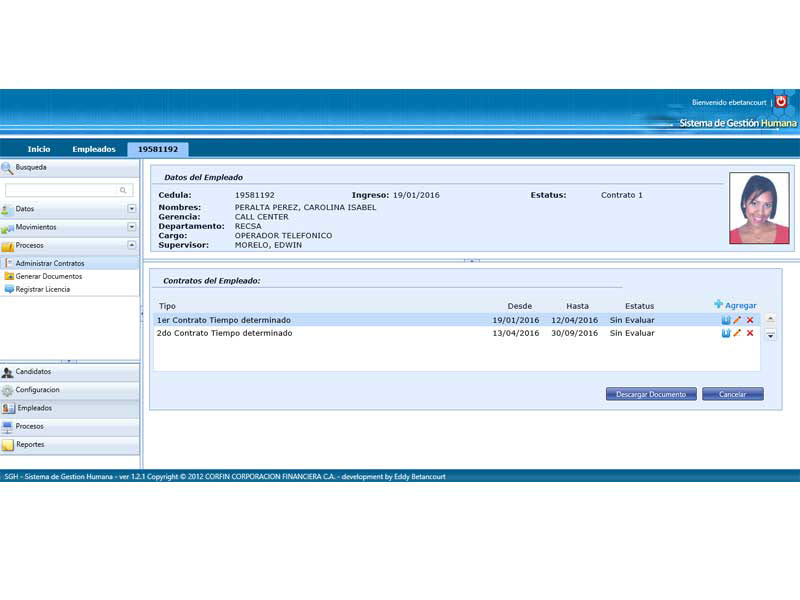Open Configuracion gear section in sidebar
Image resolution: width=800 pixels, height=600 pixels.
pos(37,390)
